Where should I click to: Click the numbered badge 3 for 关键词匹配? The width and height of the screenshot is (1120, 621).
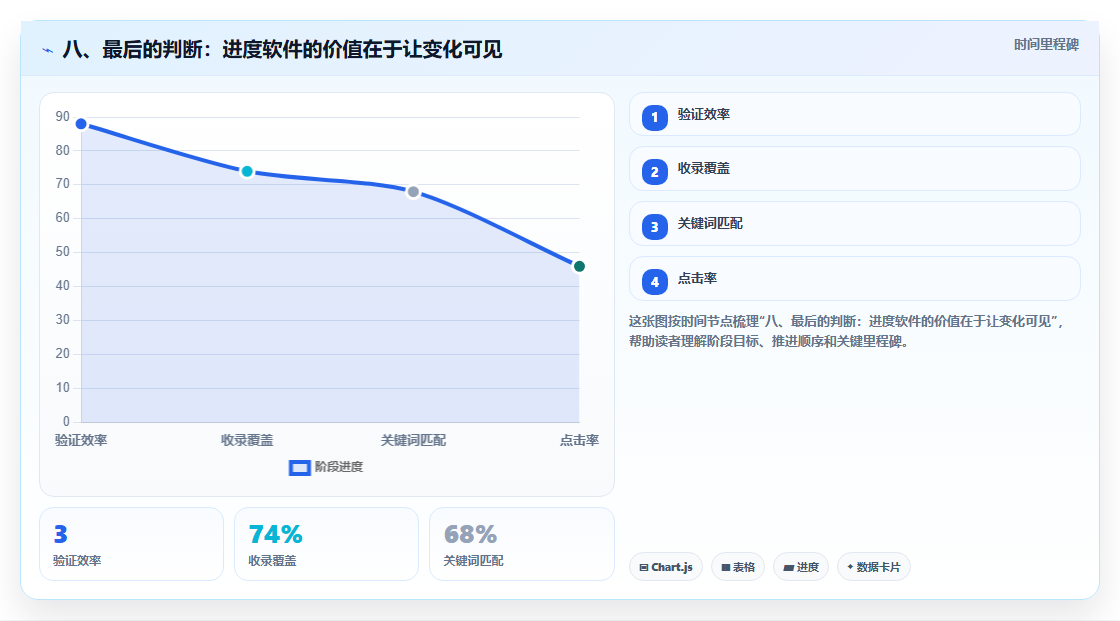(x=654, y=227)
